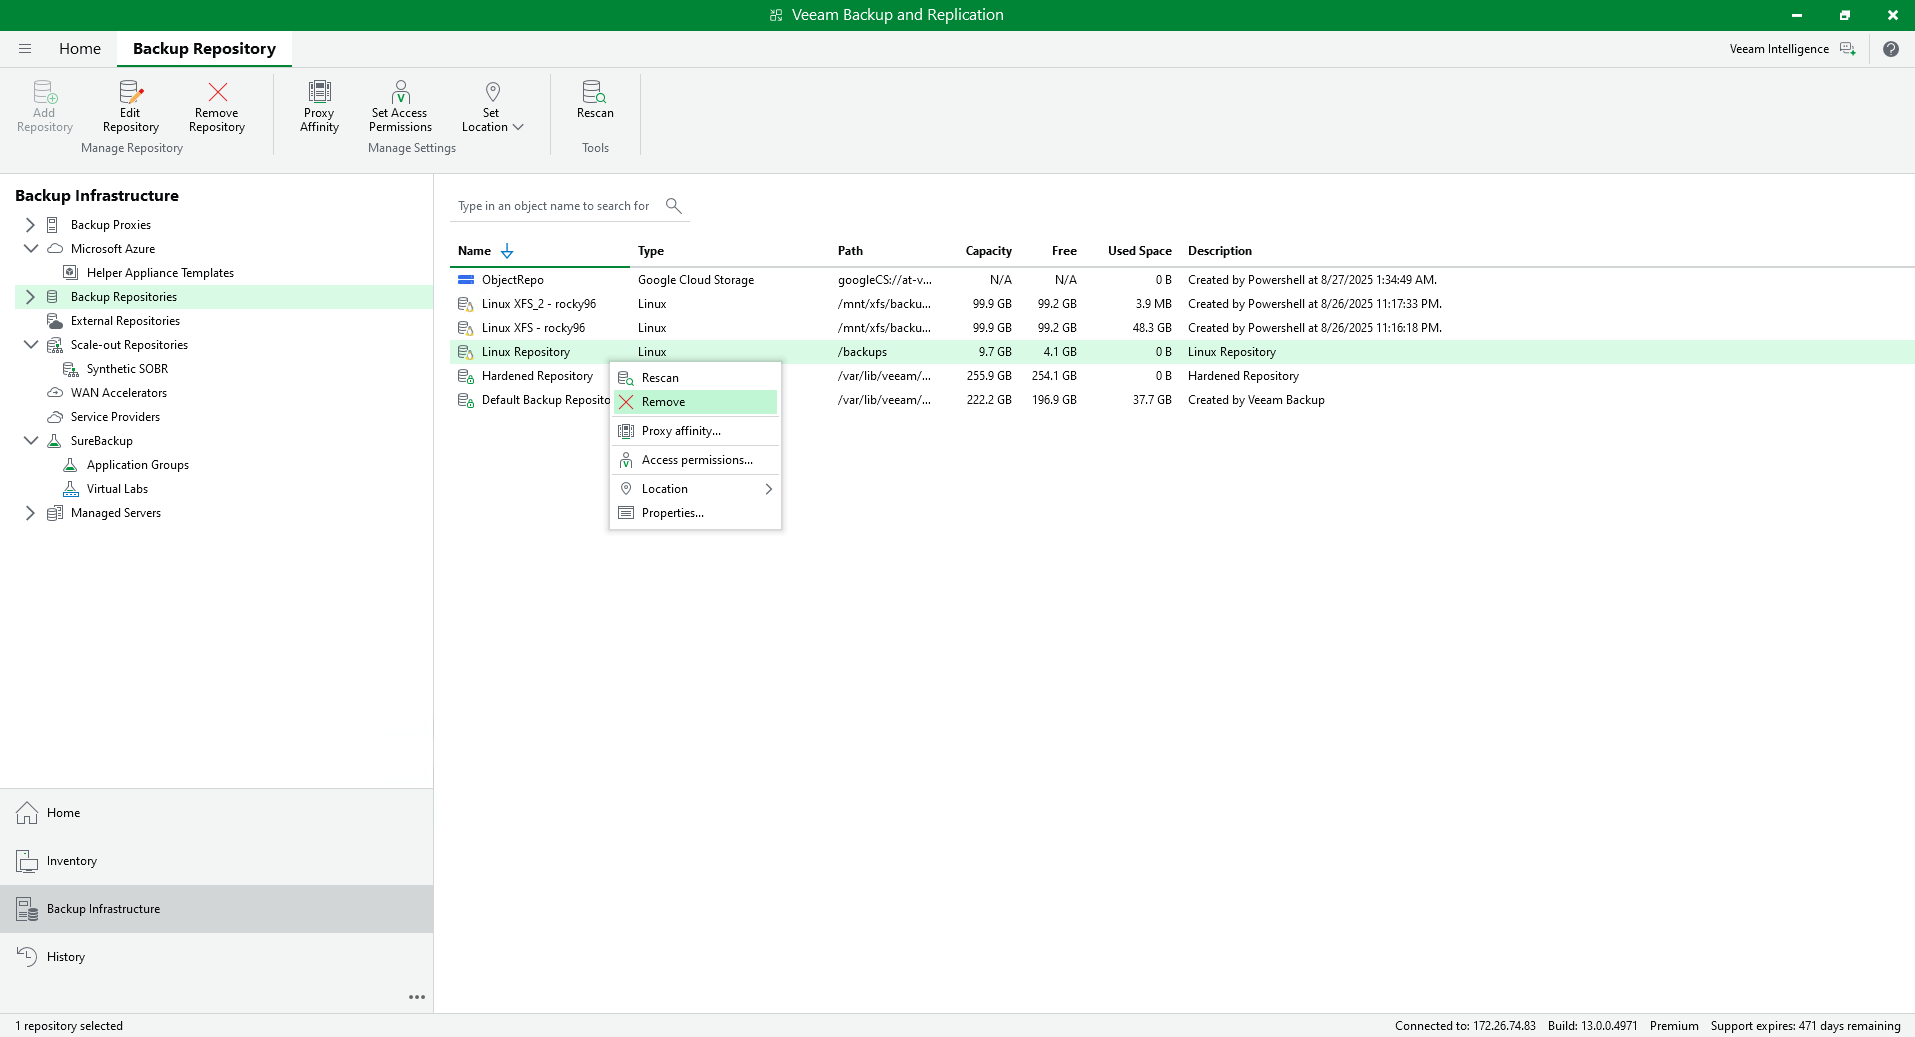
Task: Click the Microsoft Azure cloud icon
Action: coord(54,249)
